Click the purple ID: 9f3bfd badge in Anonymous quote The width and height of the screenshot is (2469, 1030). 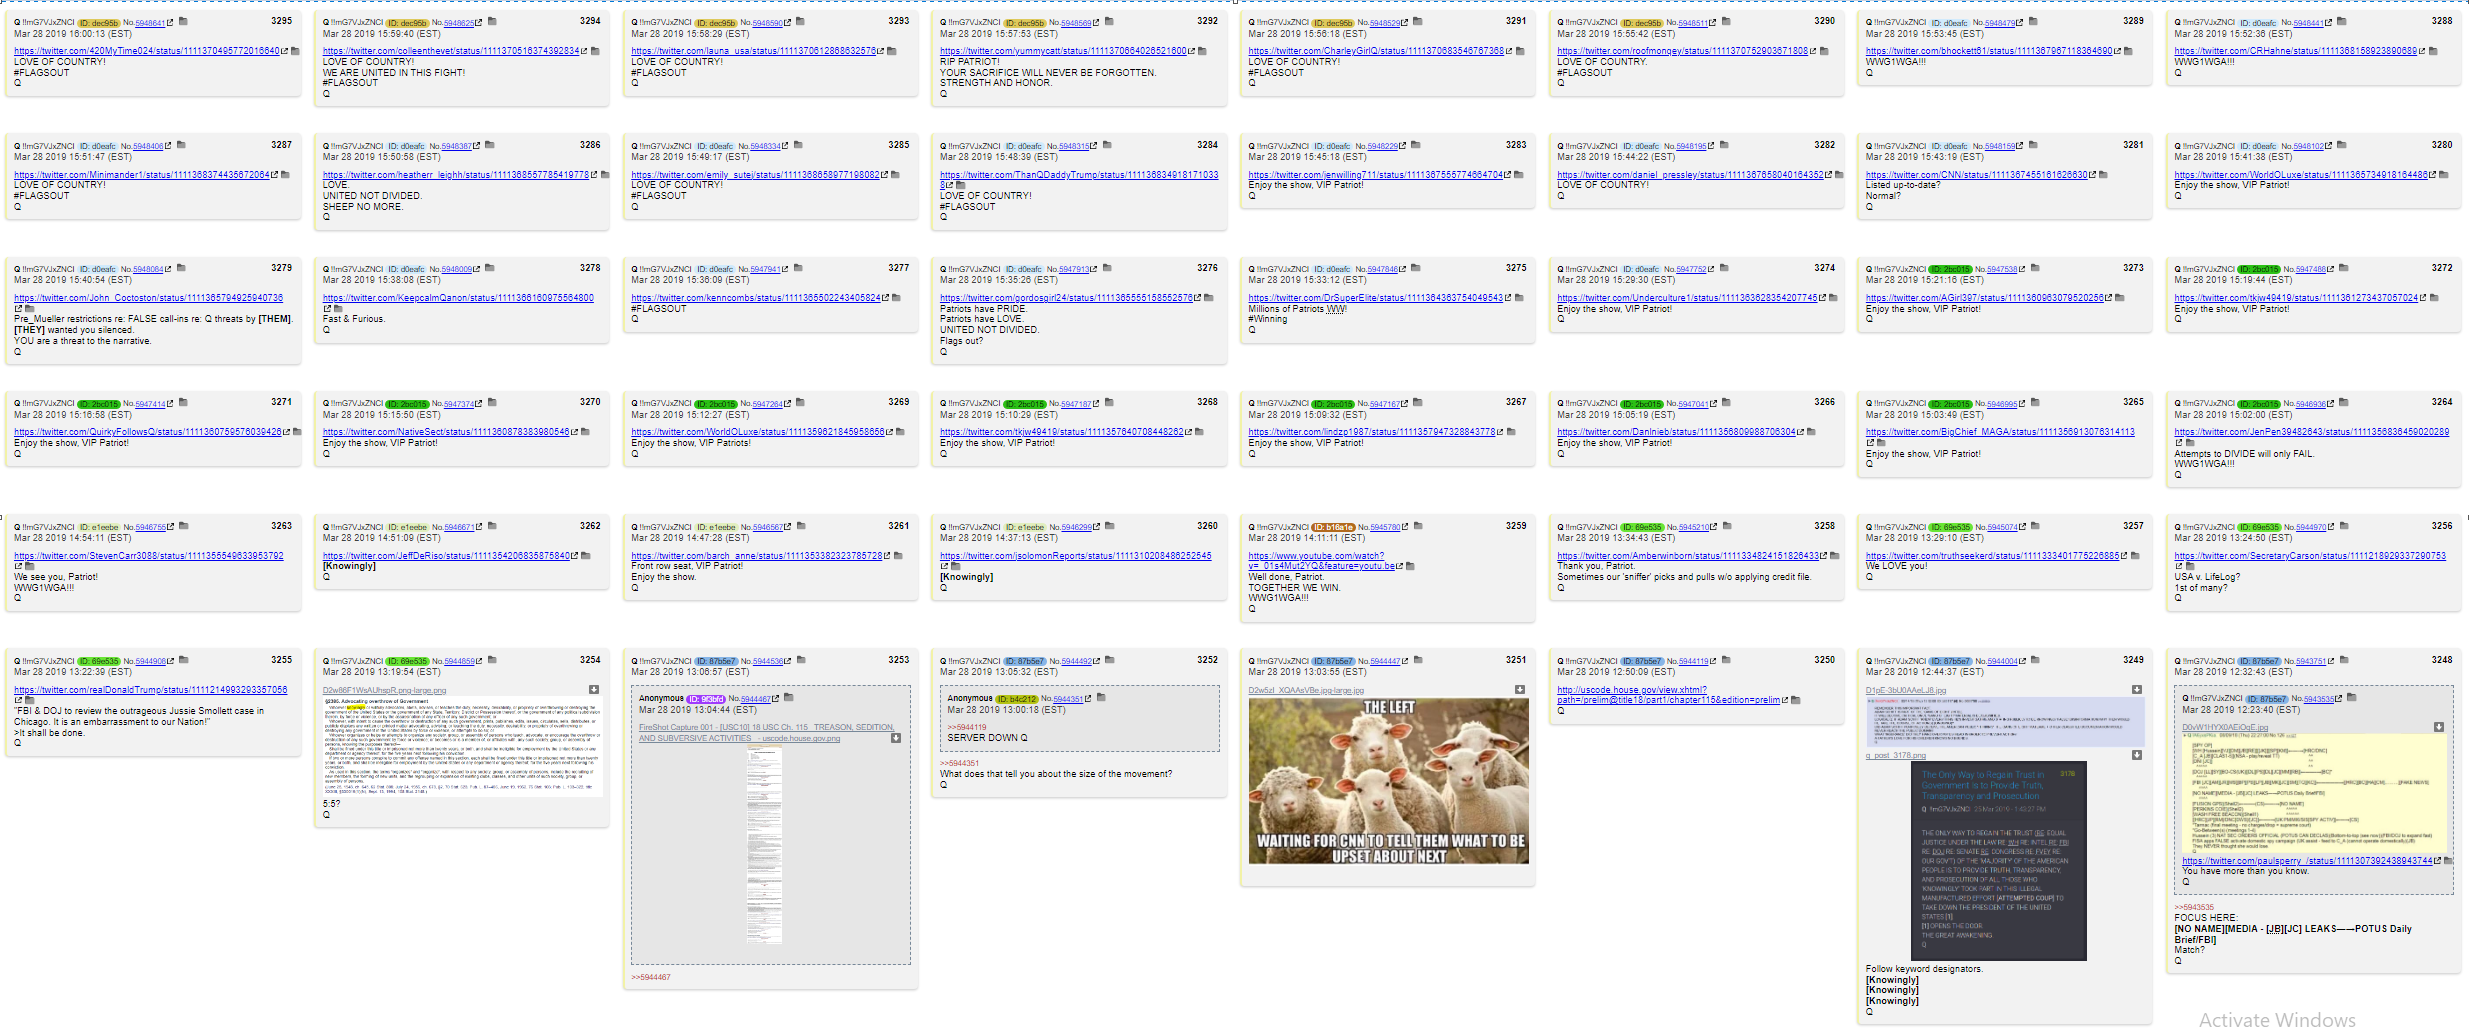point(706,699)
